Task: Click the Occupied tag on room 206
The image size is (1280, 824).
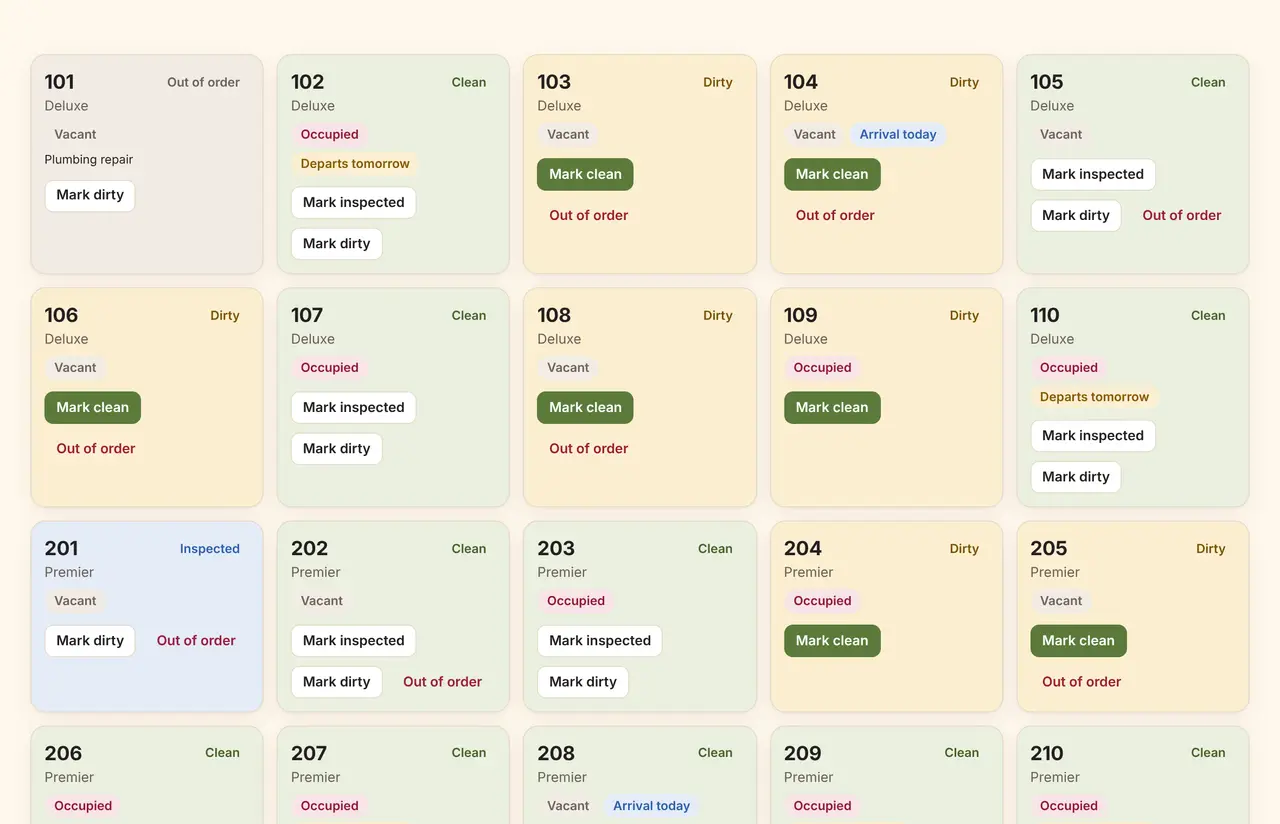Action: [83, 805]
